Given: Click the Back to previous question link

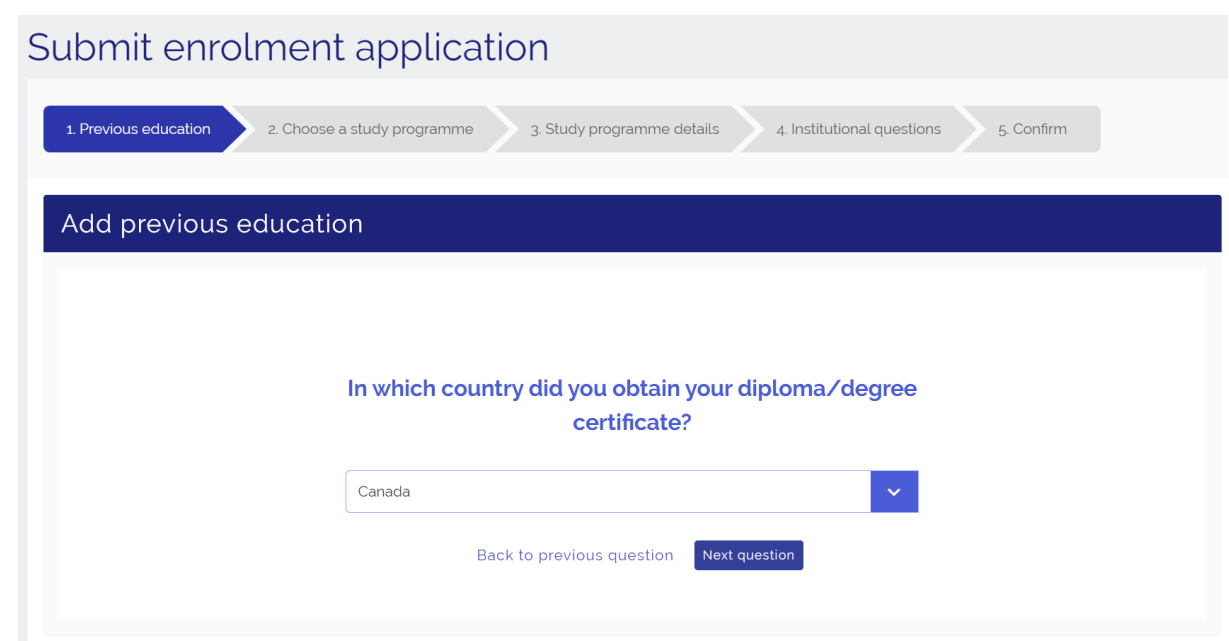Looking at the screenshot, I should (575, 555).
